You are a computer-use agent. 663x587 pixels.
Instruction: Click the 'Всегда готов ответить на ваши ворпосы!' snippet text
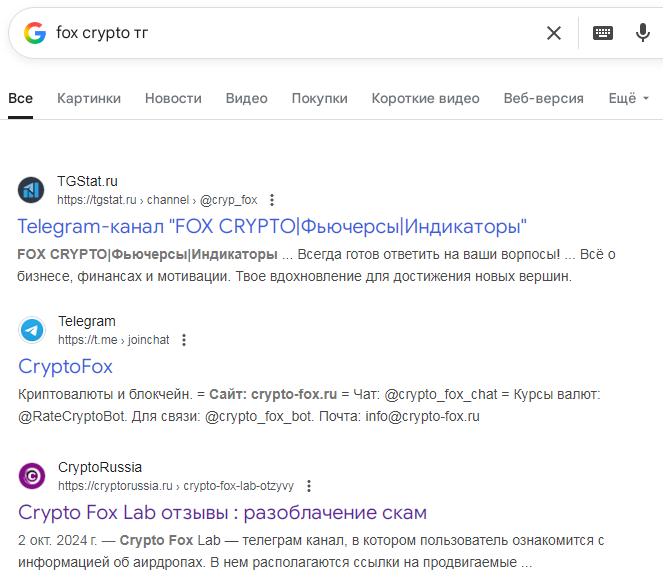(429, 254)
